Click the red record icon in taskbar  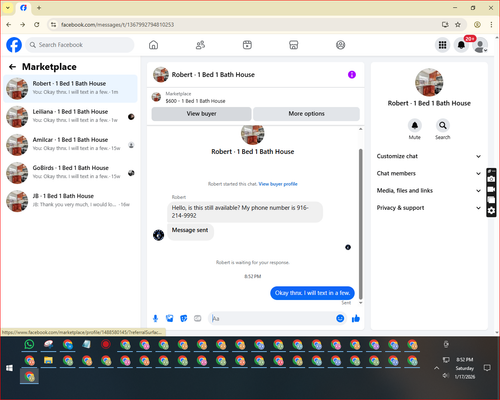tap(106, 344)
